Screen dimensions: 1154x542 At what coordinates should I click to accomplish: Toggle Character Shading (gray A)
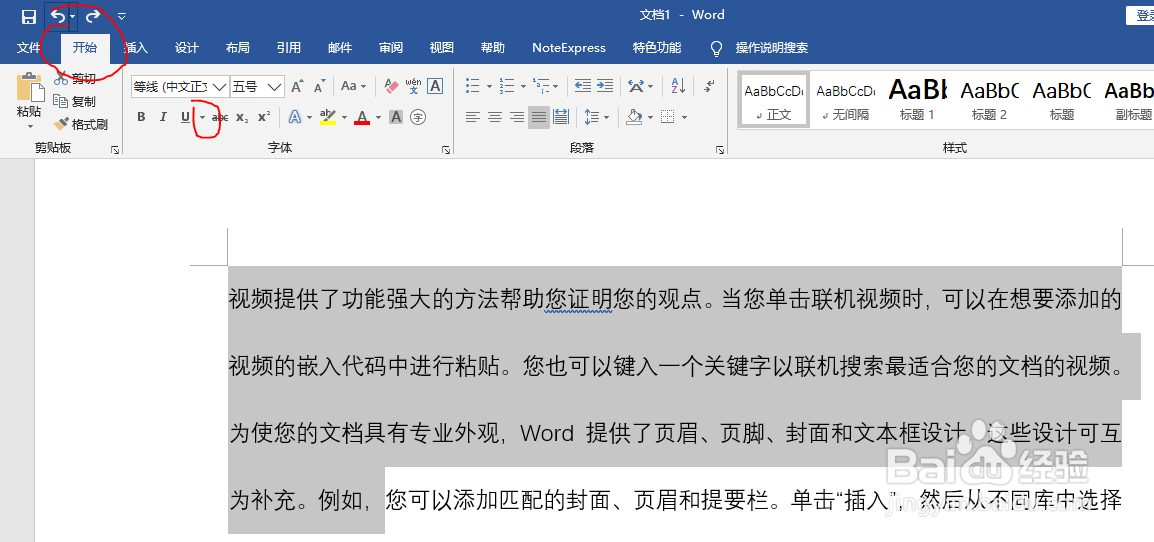(396, 117)
